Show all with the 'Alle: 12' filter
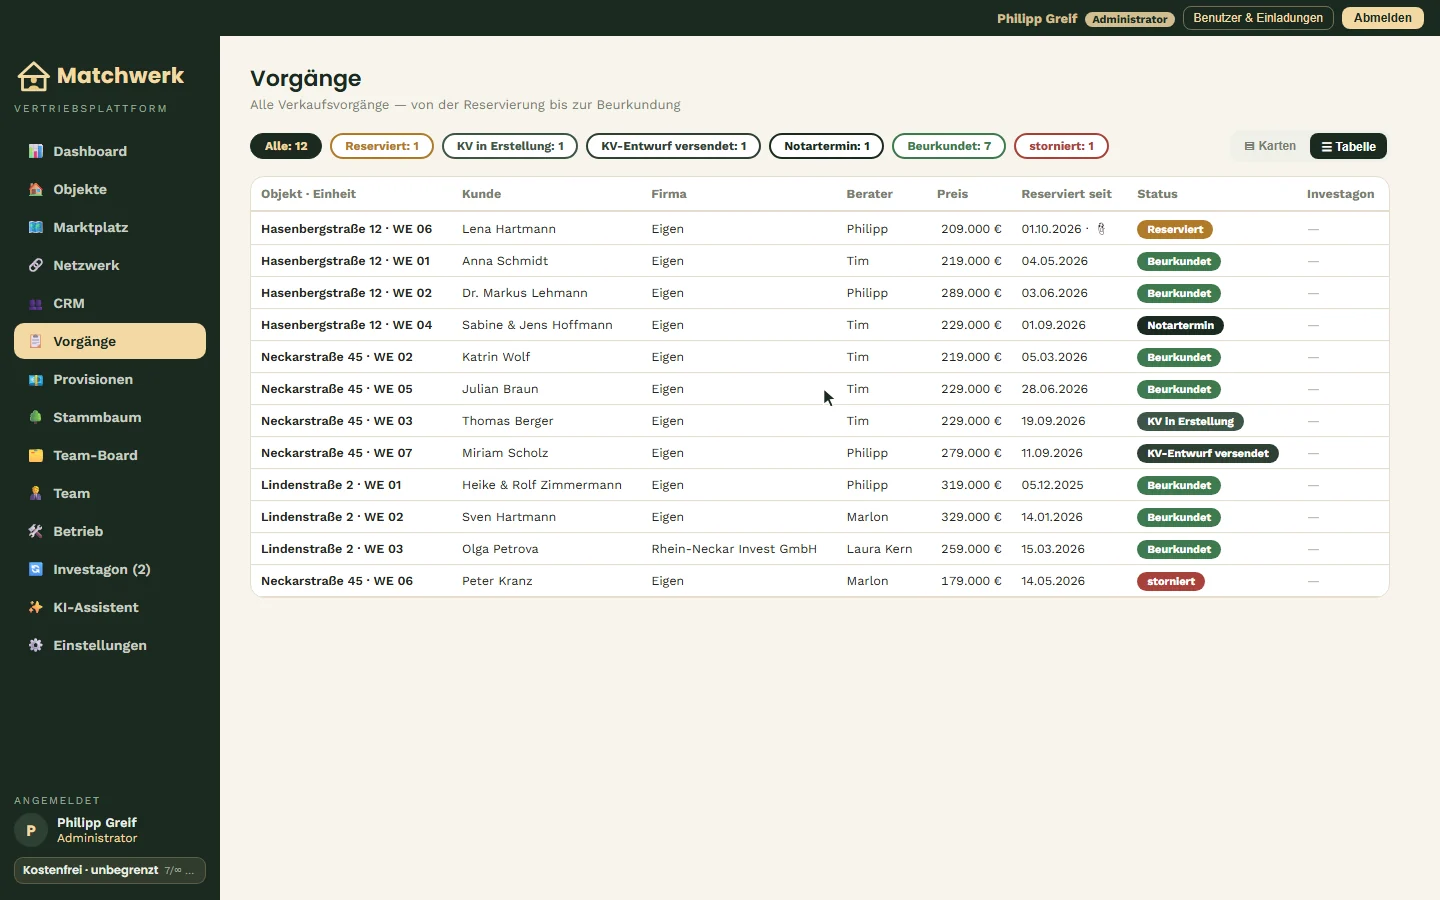1440x900 pixels. [286, 146]
